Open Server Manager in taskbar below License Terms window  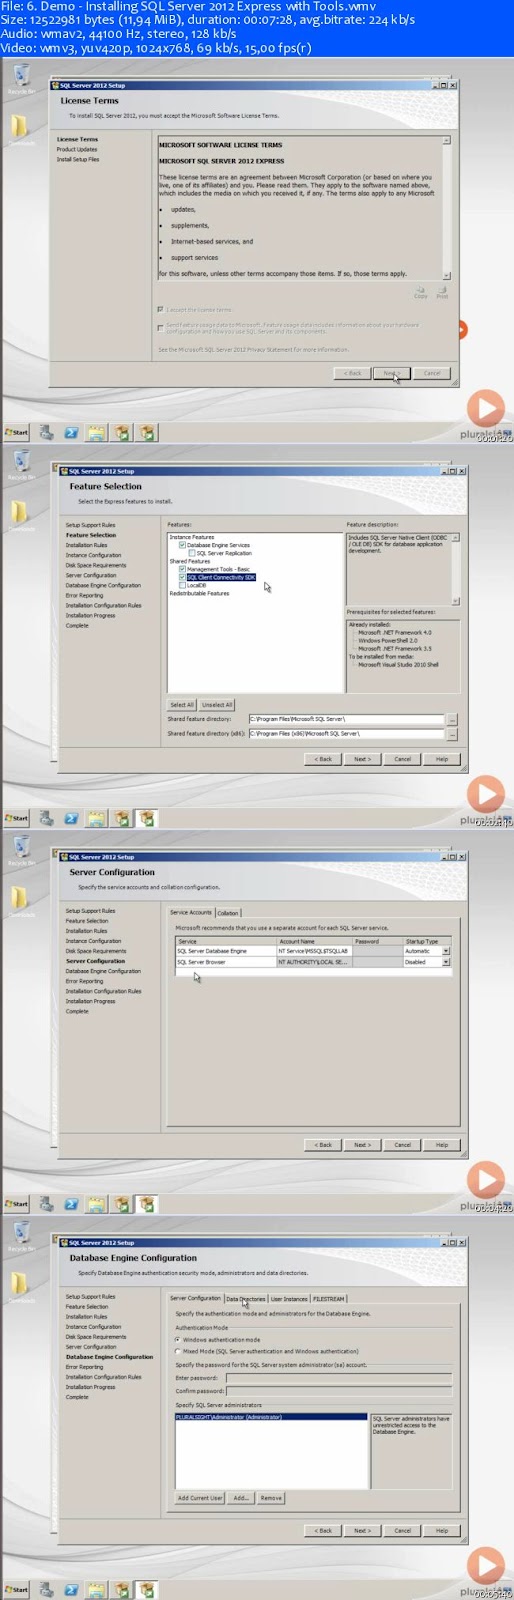(x=47, y=433)
